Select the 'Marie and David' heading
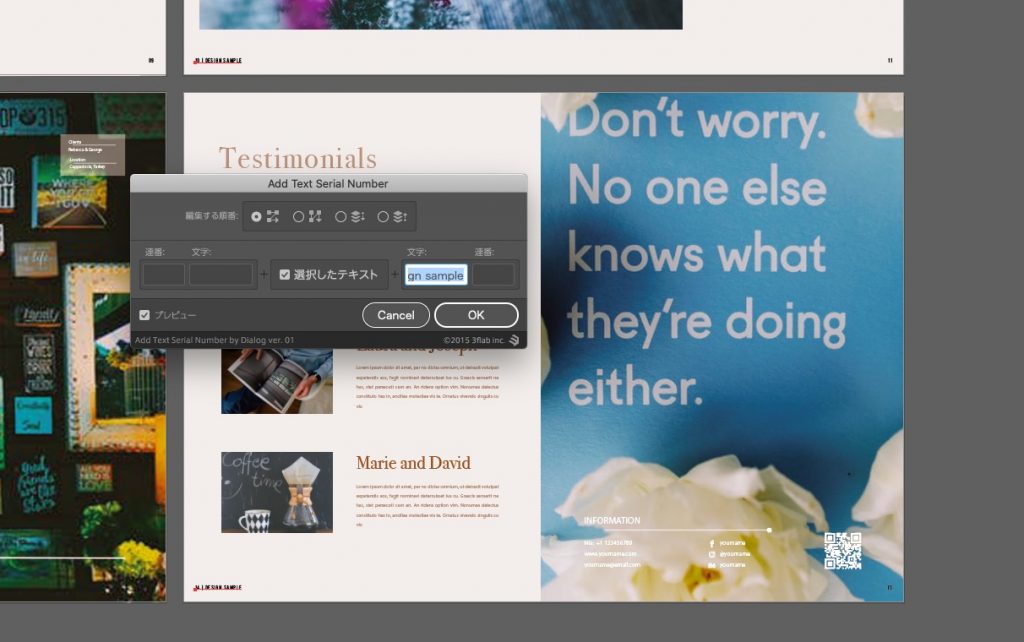Image resolution: width=1024 pixels, height=642 pixels. (413, 462)
